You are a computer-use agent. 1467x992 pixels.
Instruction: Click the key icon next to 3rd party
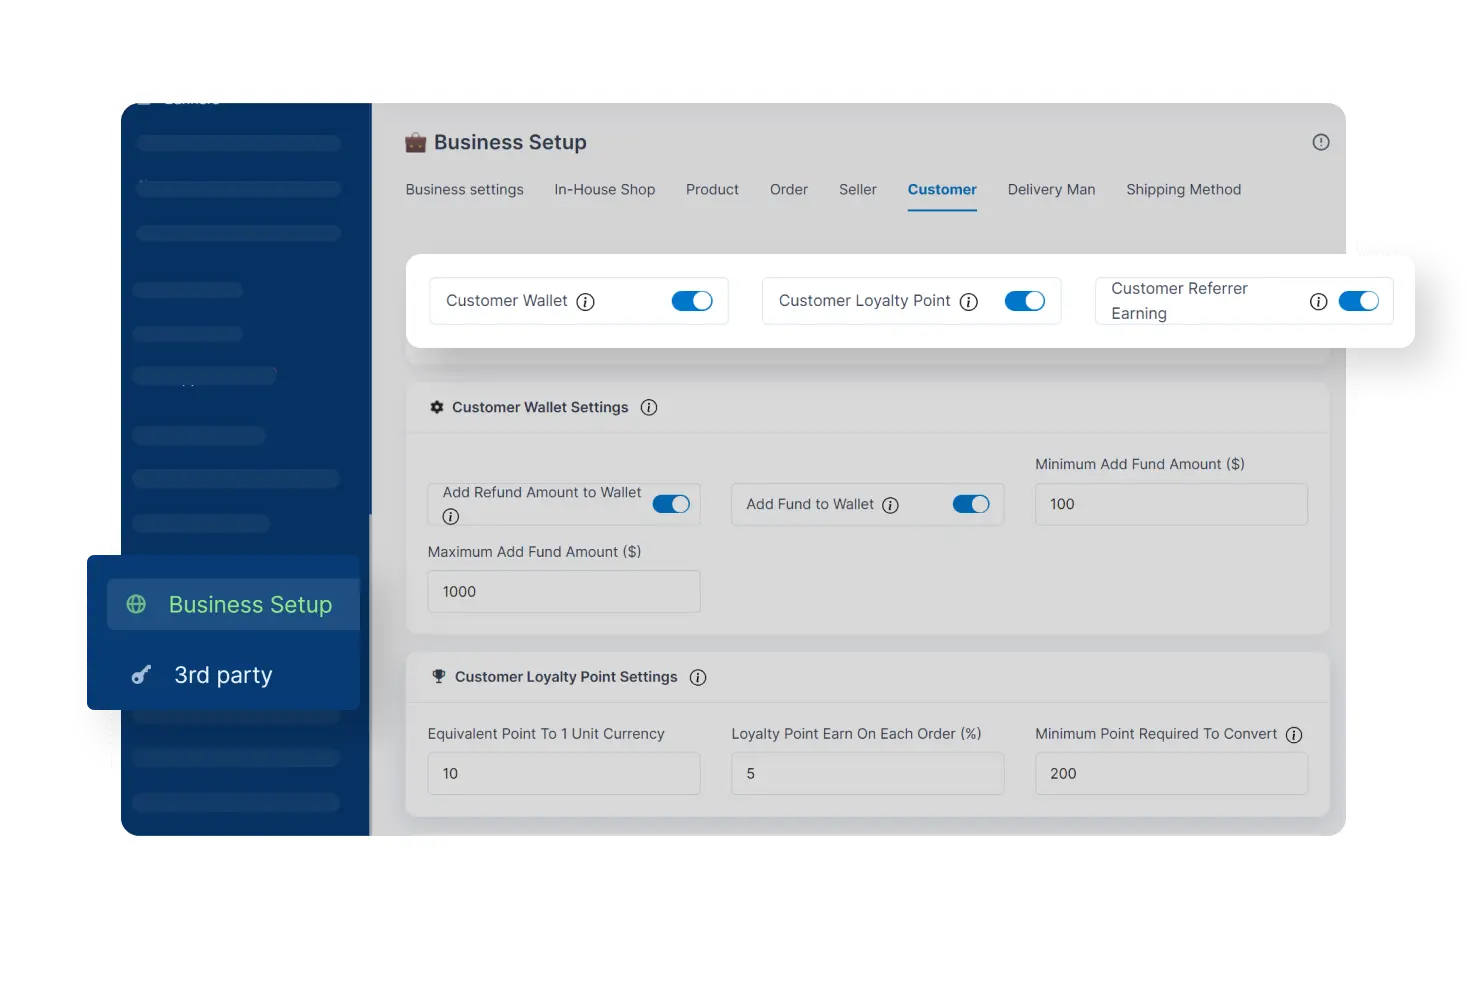tap(140, 674)
